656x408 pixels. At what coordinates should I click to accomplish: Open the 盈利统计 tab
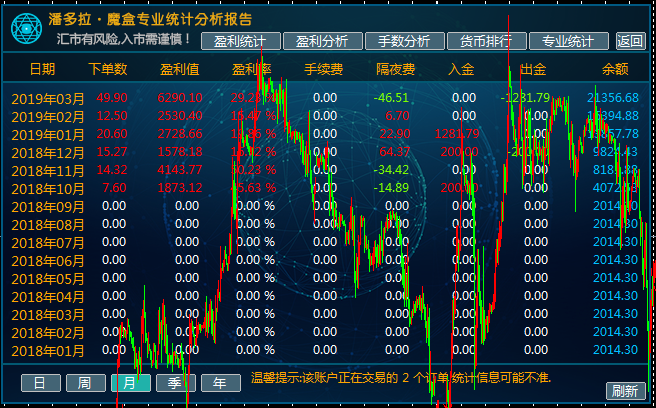[241, 41]
